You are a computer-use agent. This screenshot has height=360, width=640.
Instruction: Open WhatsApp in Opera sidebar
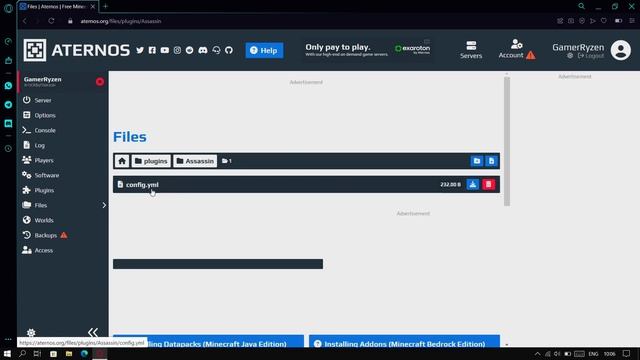coord(8,86)
